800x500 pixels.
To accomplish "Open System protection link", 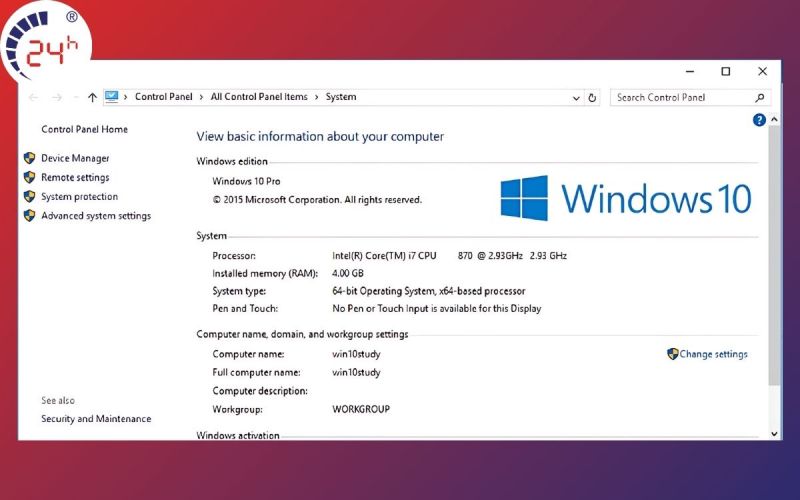I will click(x=80, y=196).
